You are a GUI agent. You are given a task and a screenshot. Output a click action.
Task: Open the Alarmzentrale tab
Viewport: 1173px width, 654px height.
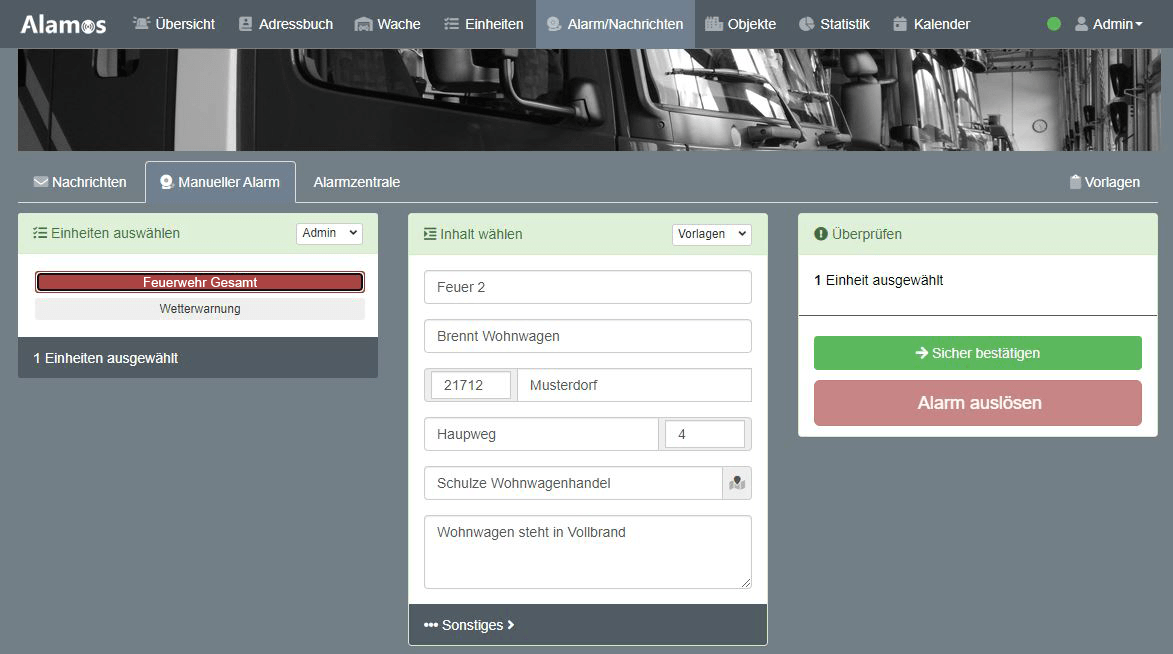(x=357, y=182)
